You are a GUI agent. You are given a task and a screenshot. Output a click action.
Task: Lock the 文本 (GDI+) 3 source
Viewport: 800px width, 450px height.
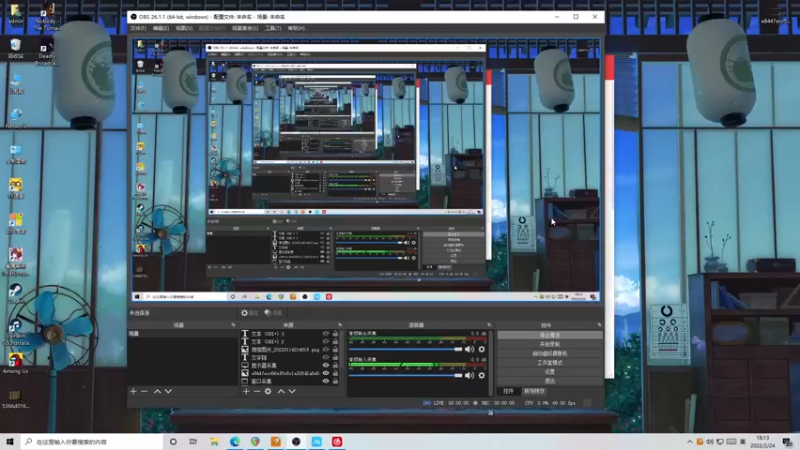[335, 334]
